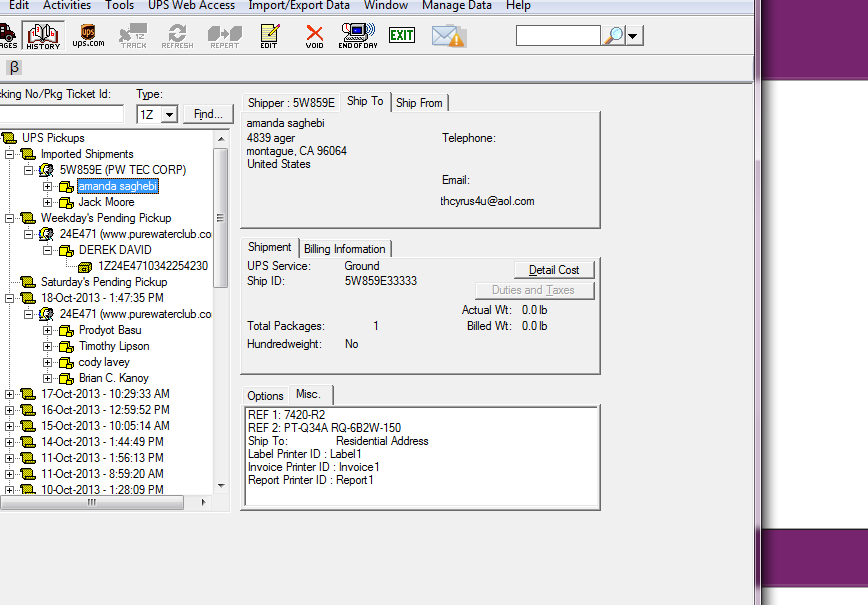Expand the 16-Oct-2013 - 12:59:52 PM node
This screenshot has width=868, height=605.
click(9, 410)
